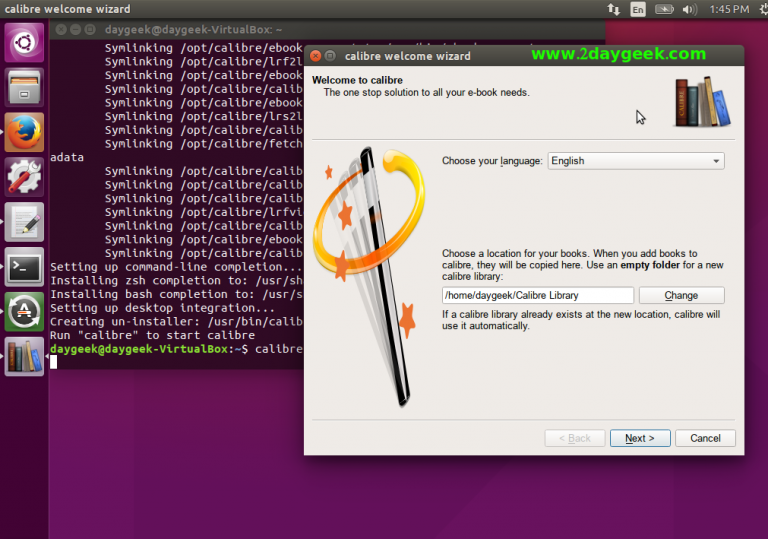Click the calibre bookshelf logo in wizard
Screen dimensions: 768x539
click(x=702, y=102)
